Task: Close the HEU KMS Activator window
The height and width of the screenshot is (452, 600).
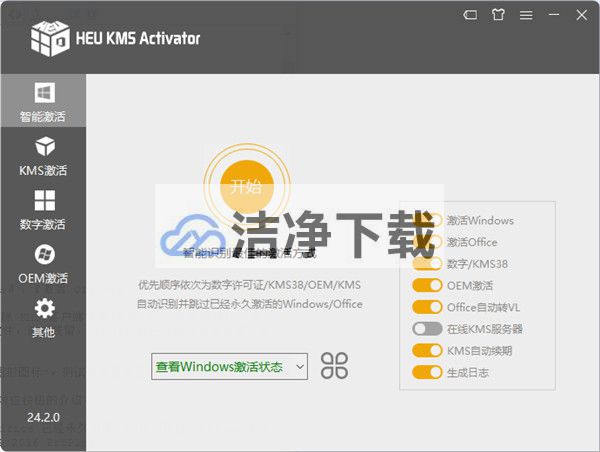Action: pos(582,15)
